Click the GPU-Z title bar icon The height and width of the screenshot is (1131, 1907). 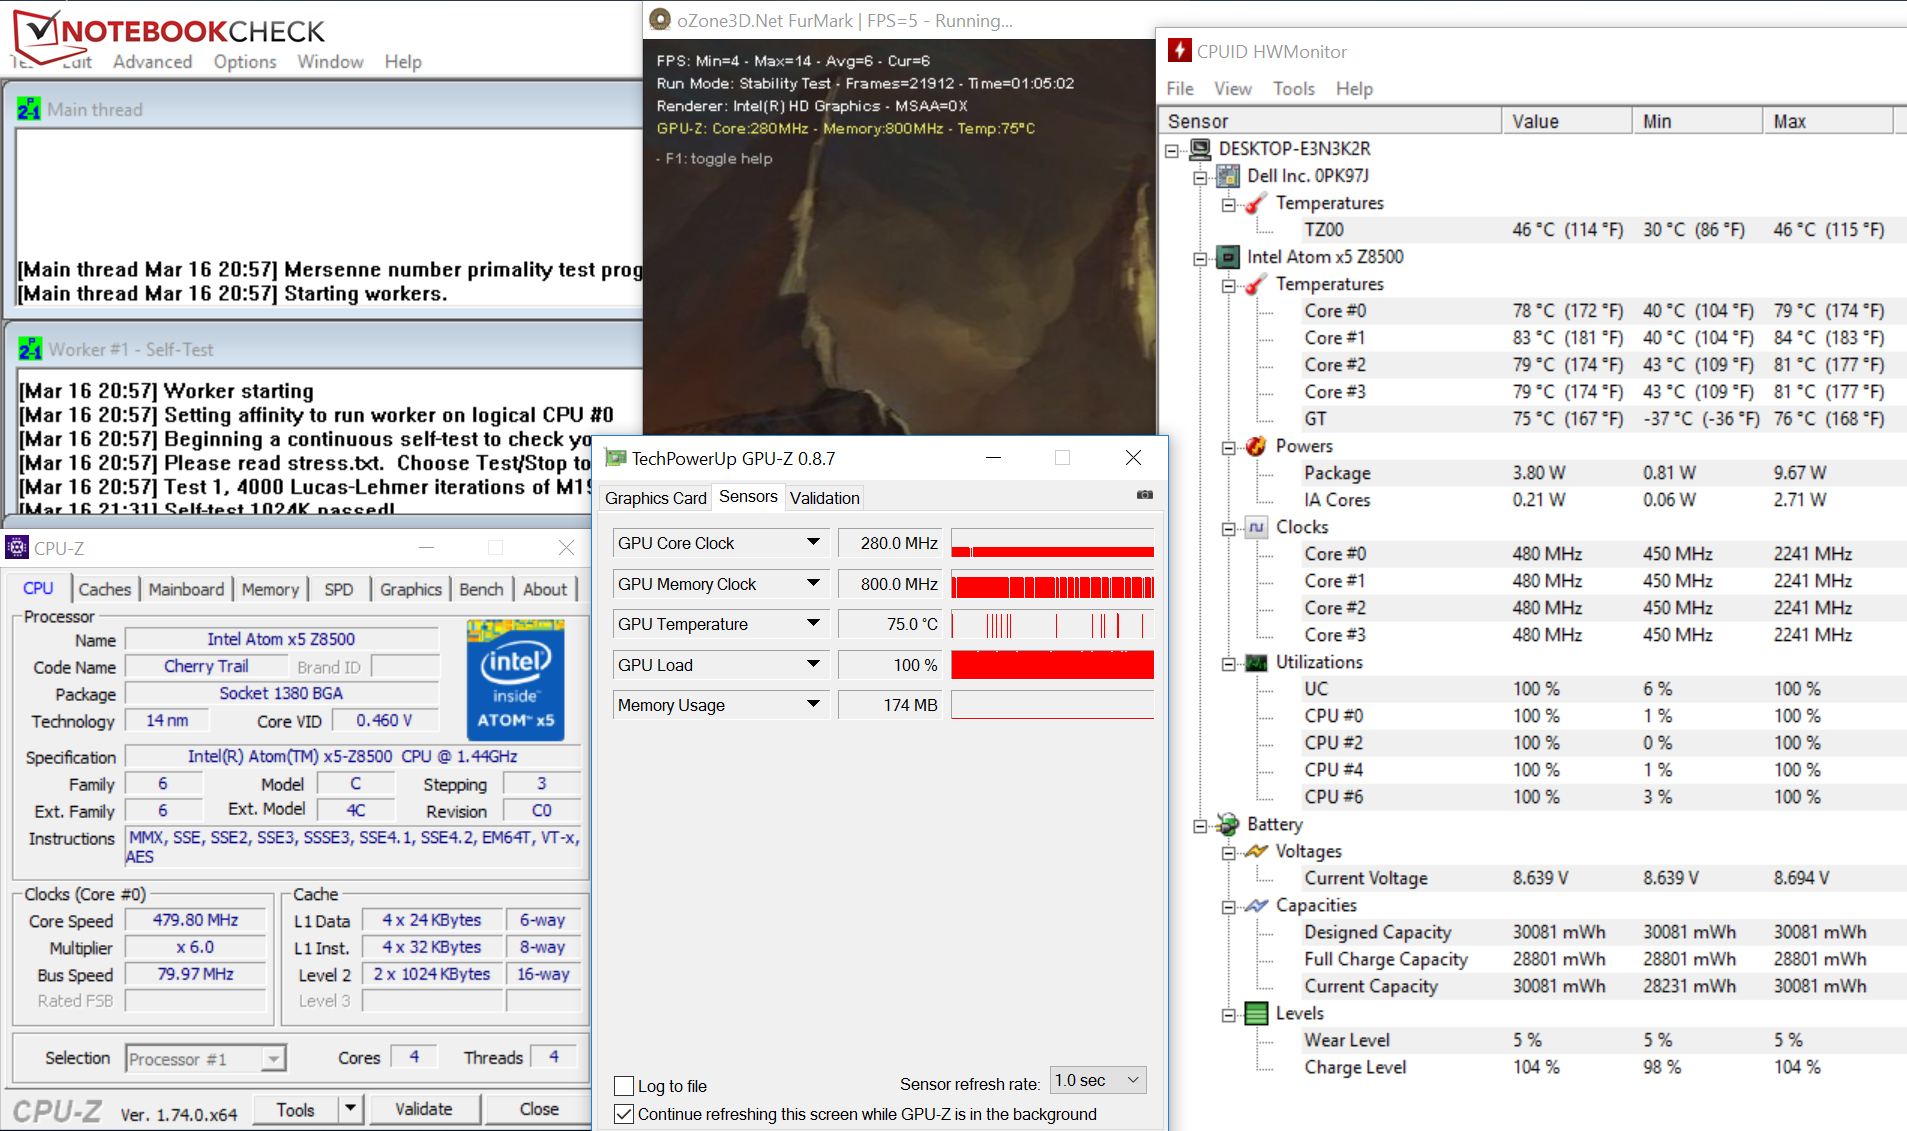[x=616, y=458]
